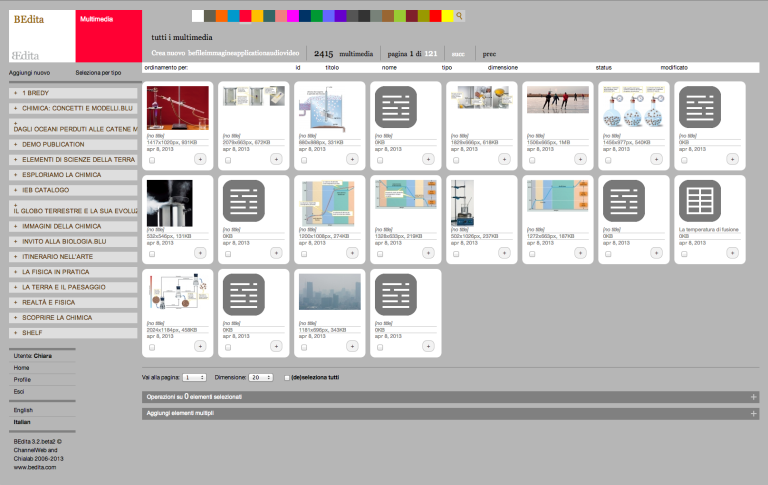
Task: Open the first row document icon
Action: 403,107
